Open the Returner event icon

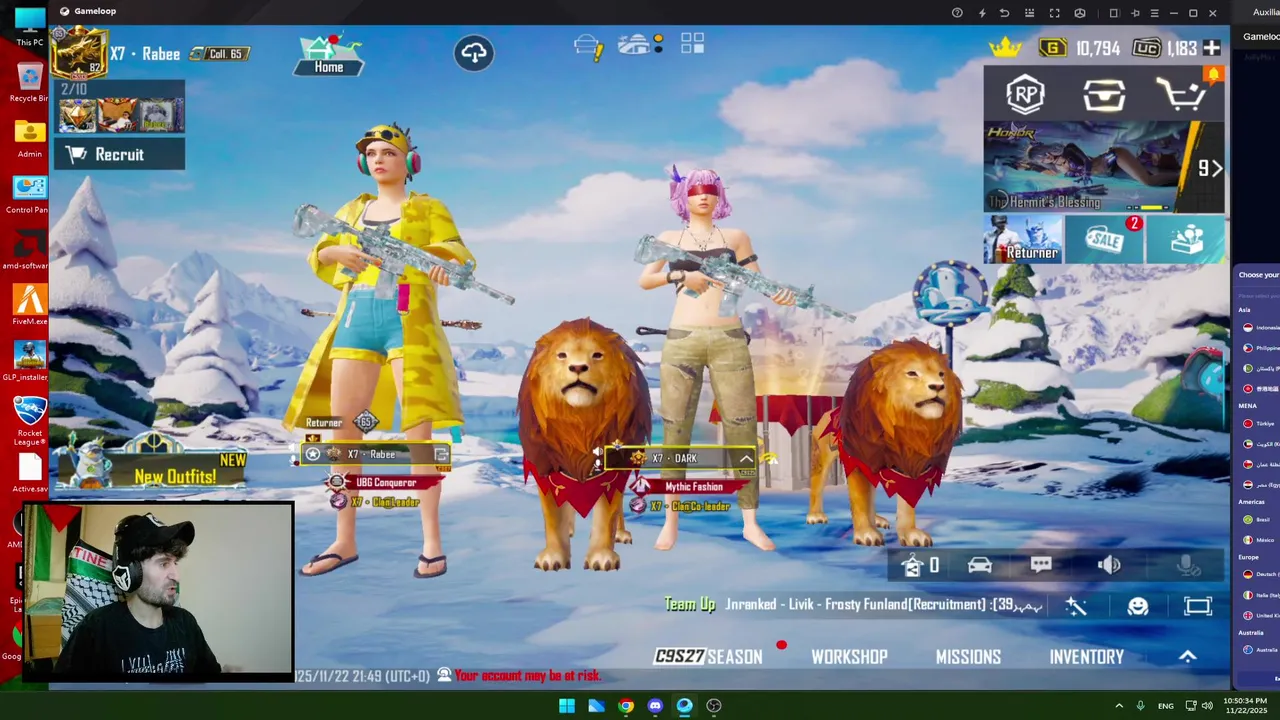[x=1022, y=240]
